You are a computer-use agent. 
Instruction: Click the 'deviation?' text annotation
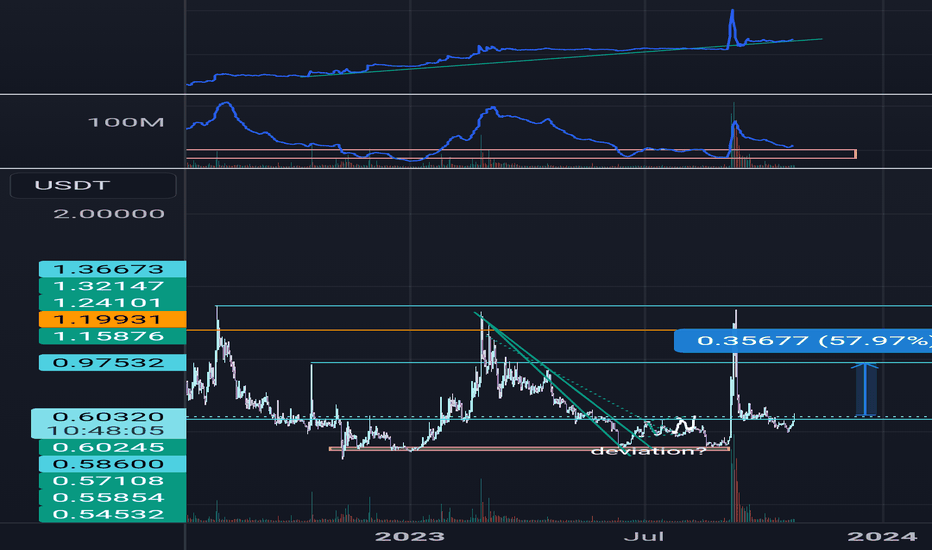(648, 451)
